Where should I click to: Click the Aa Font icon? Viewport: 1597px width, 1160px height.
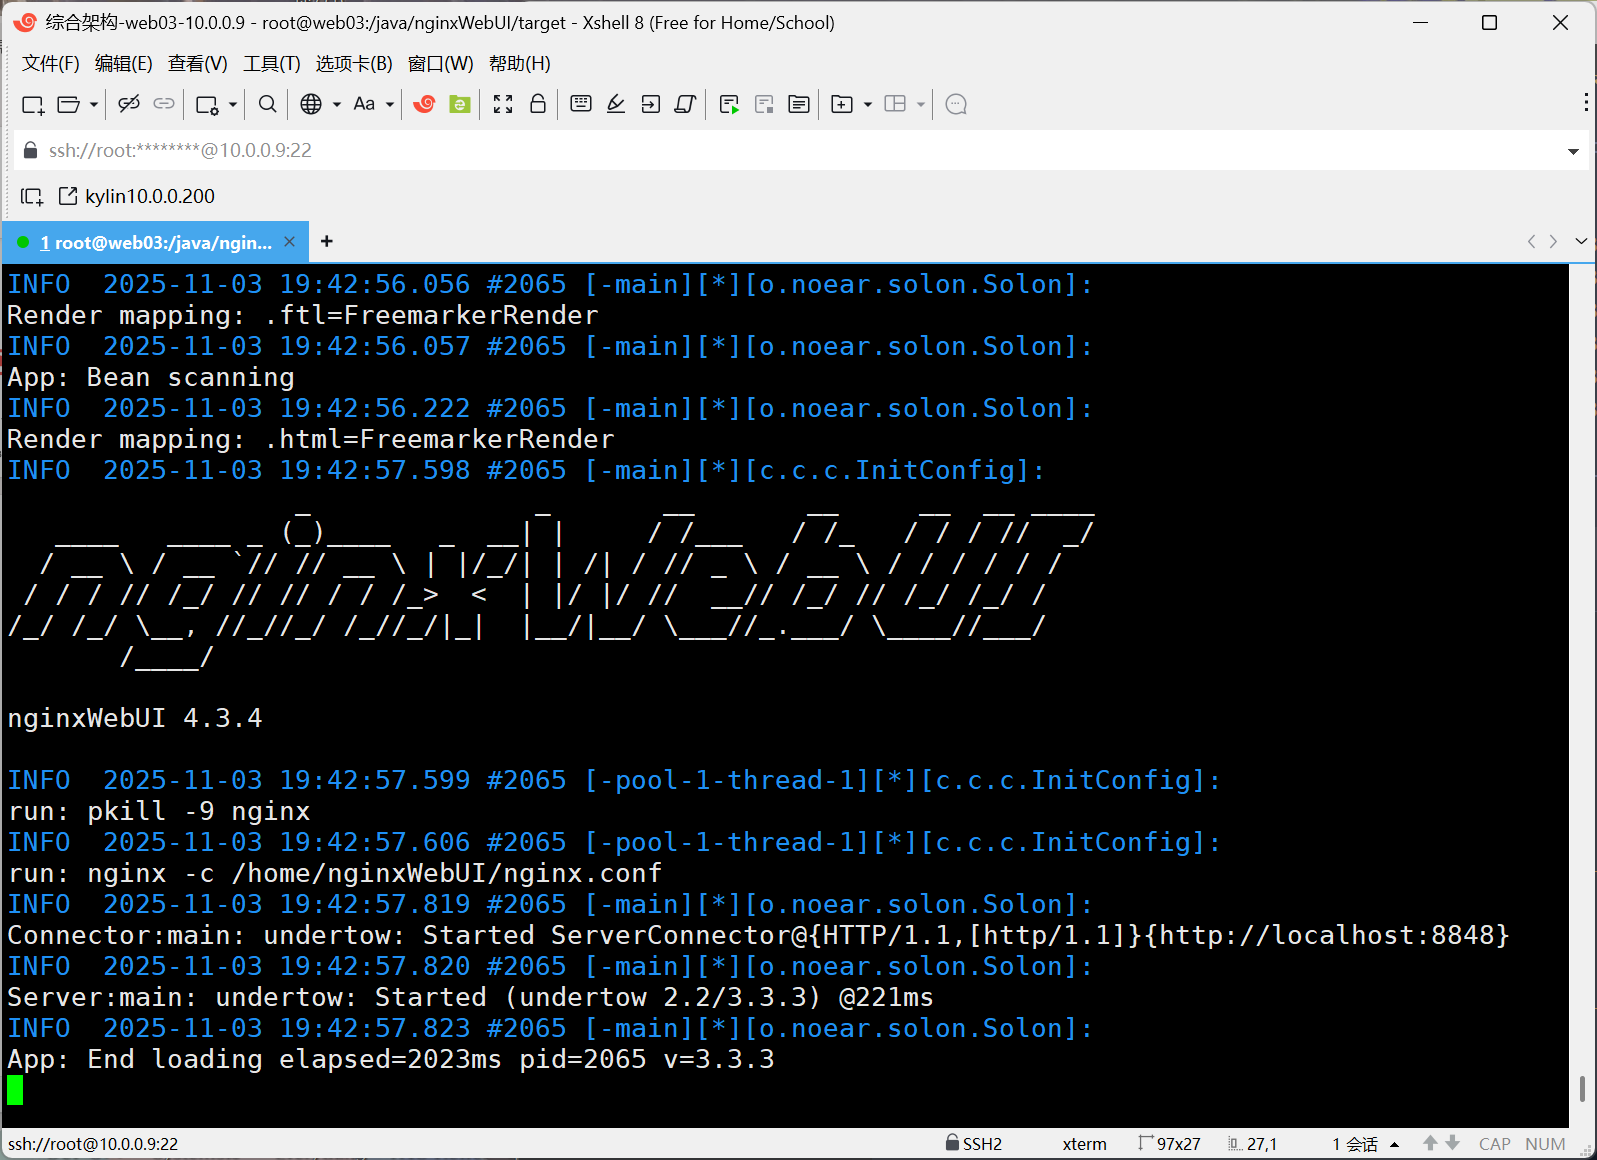coord(364,104)
